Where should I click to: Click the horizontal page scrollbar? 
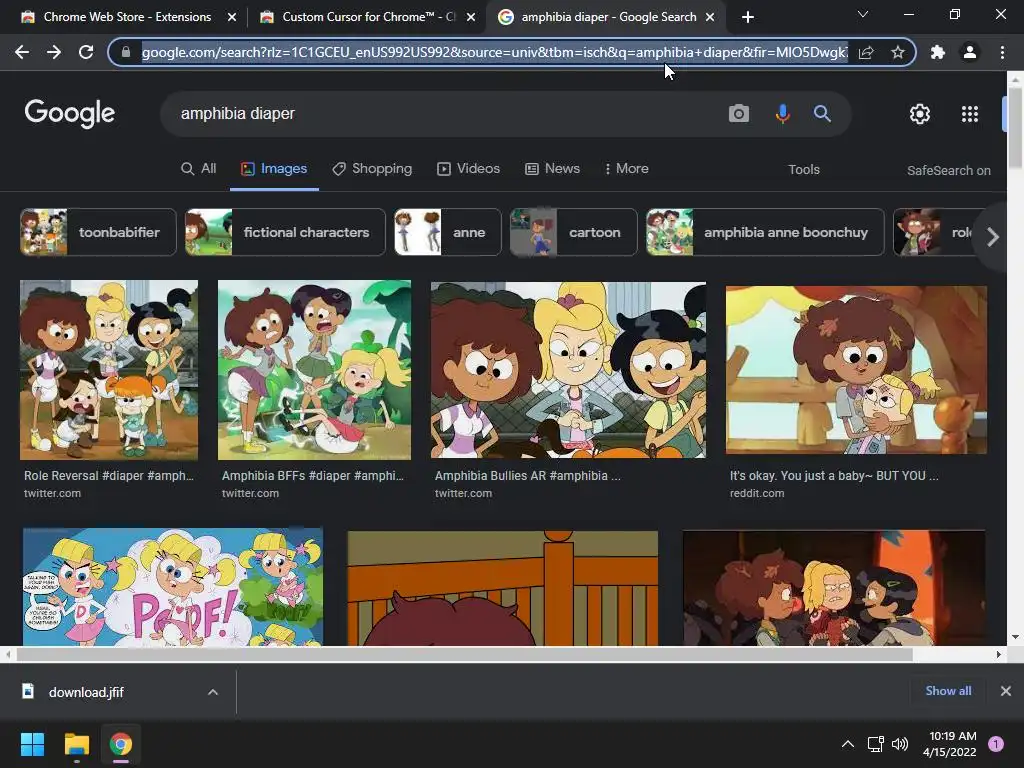pyautogui.click(x=464, y=654)
